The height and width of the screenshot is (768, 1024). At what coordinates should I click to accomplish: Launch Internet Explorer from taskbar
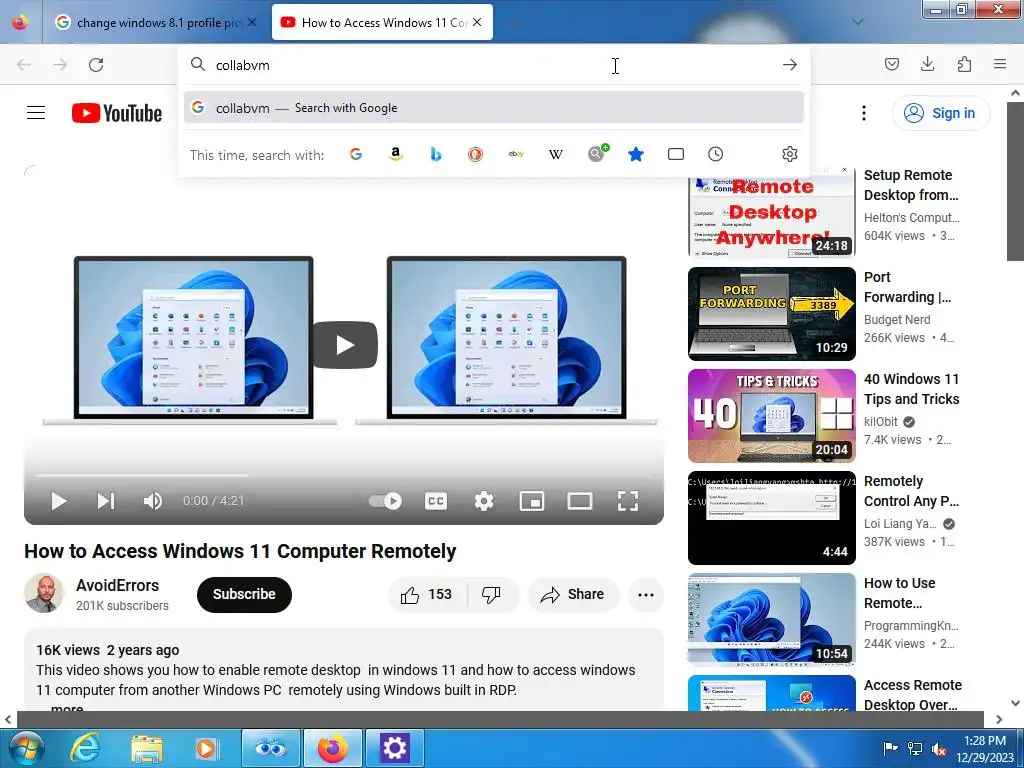85,748
